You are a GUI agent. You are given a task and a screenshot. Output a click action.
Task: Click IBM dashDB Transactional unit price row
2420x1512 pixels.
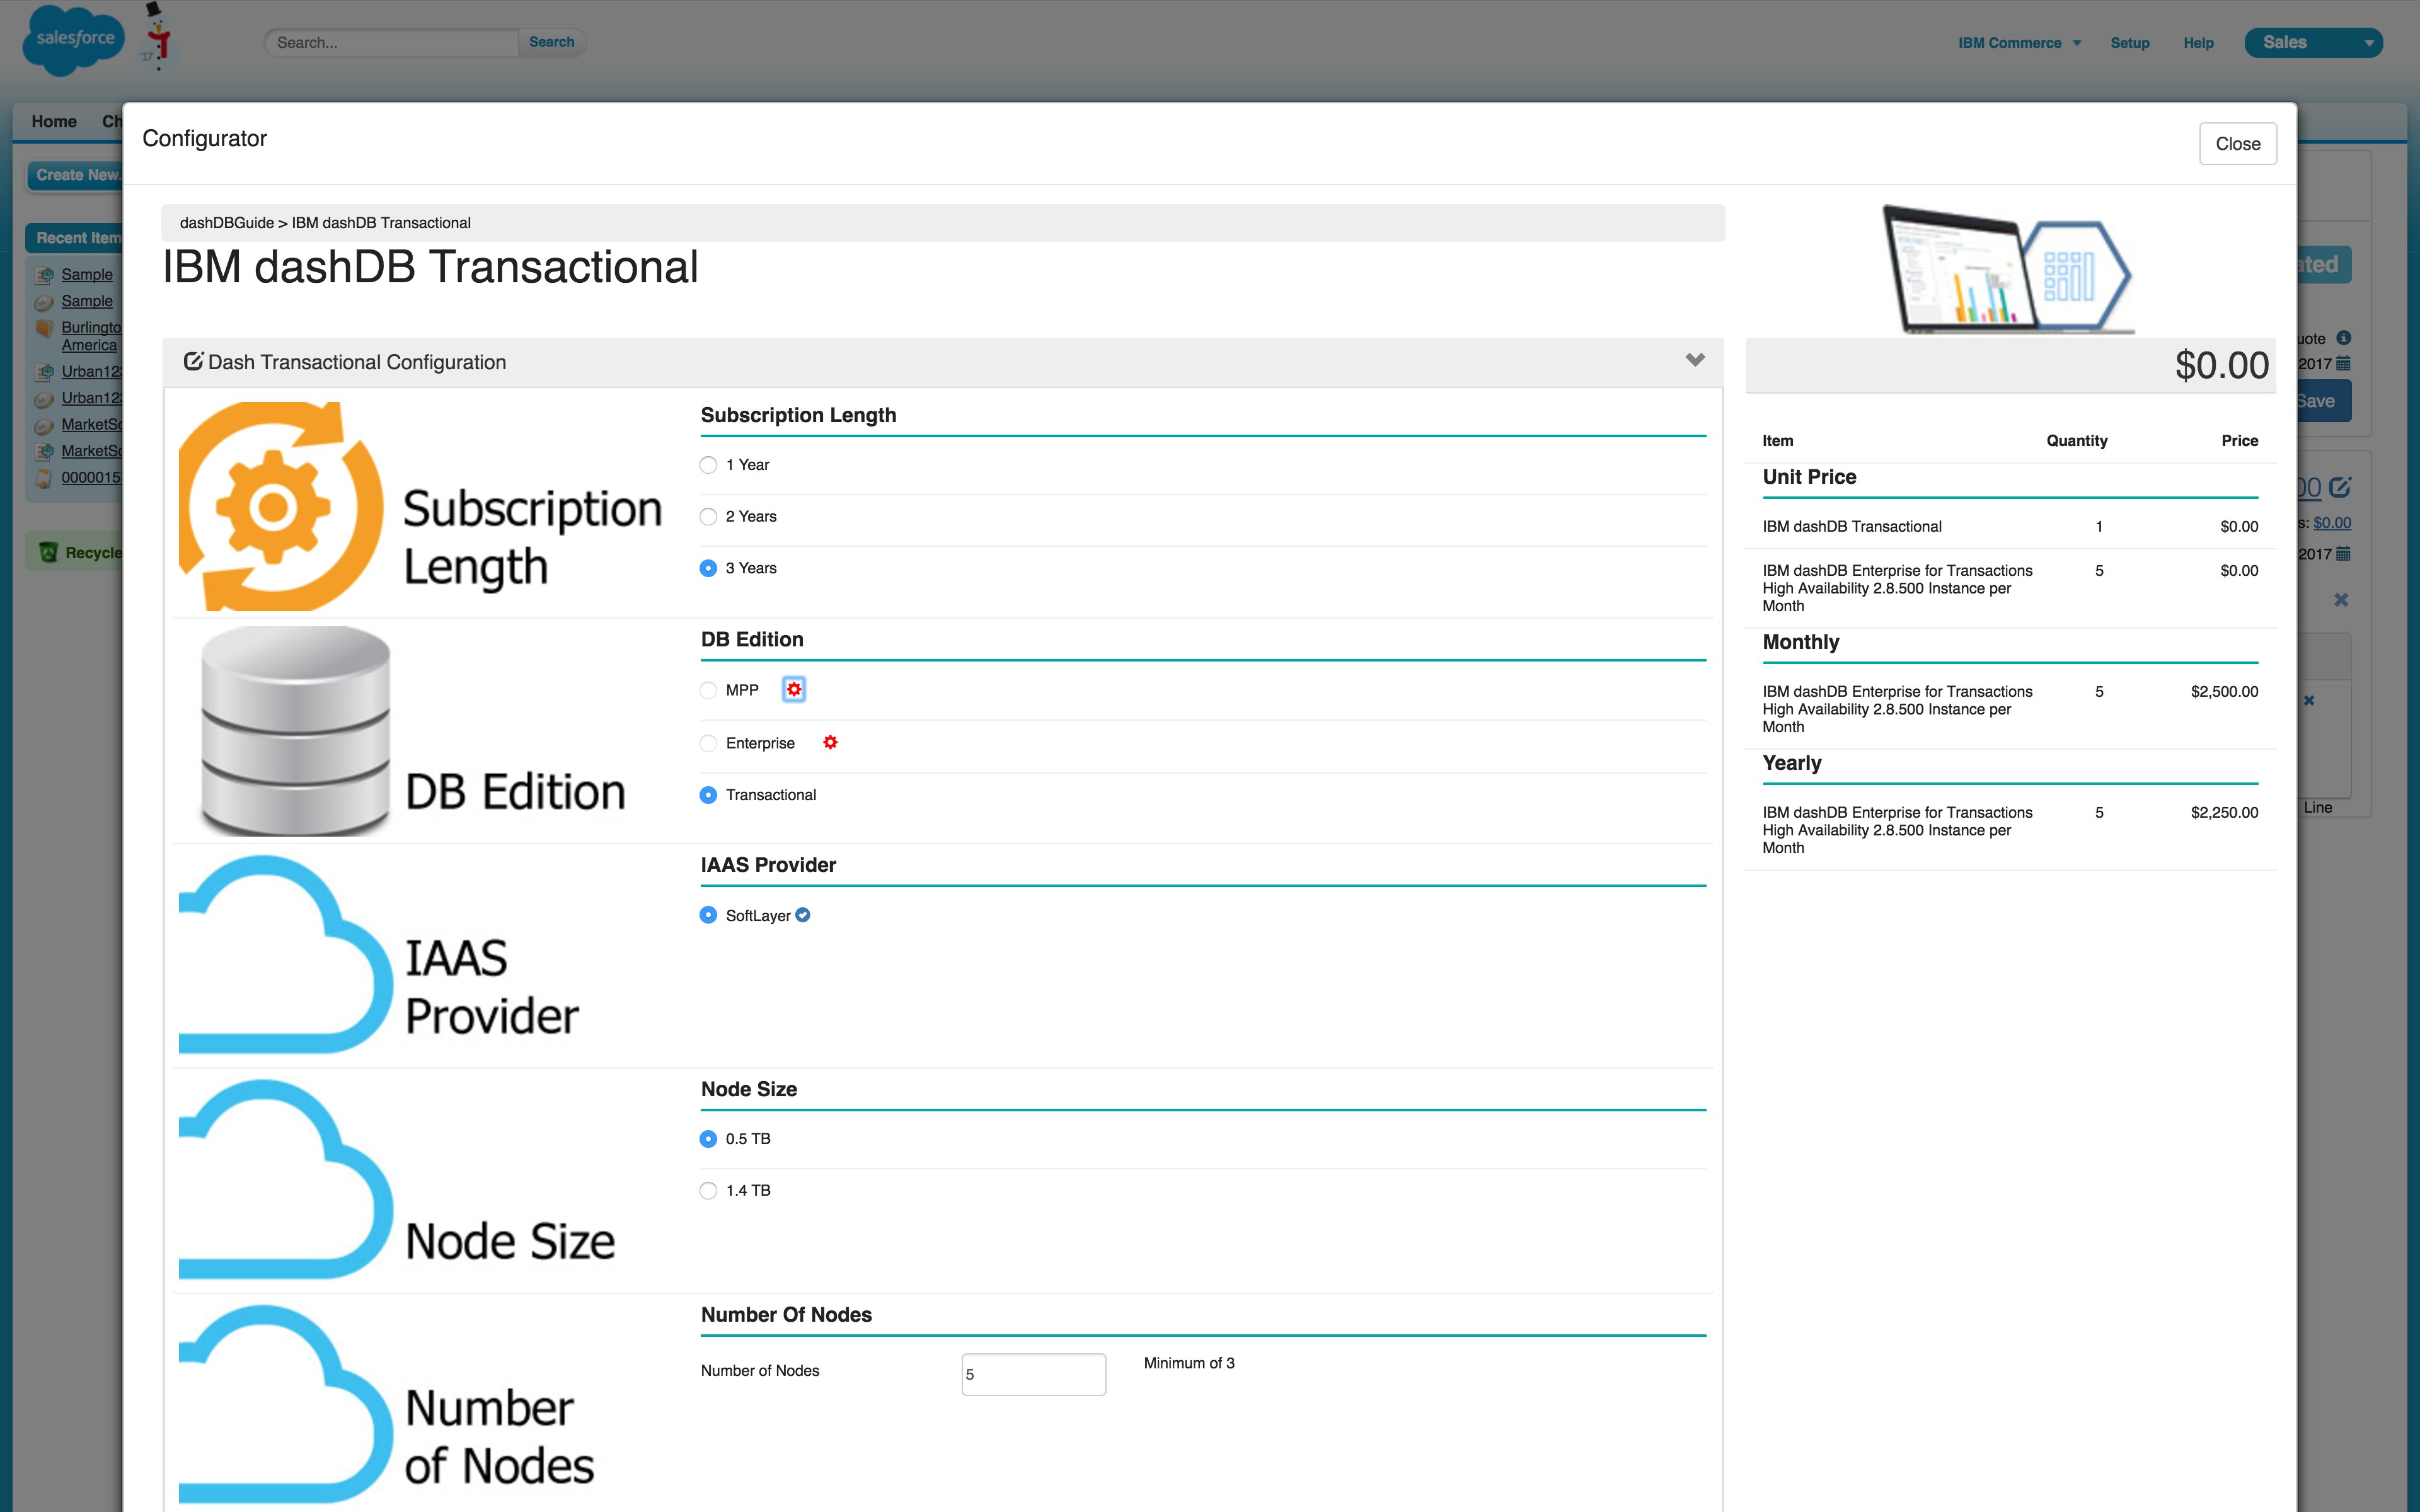tap(2010, 527)
